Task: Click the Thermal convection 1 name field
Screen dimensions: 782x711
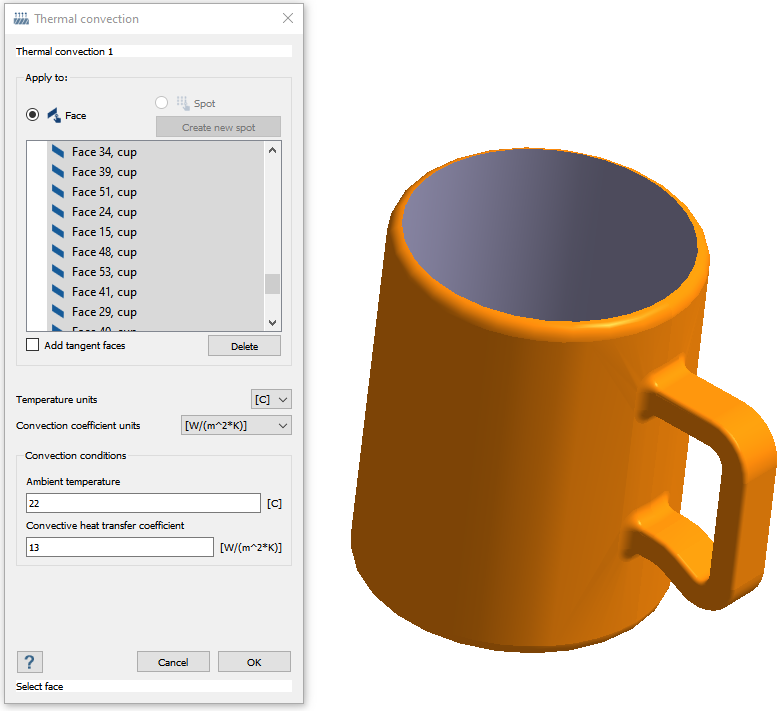Action: pyautogui.click(x=154, y=51)
